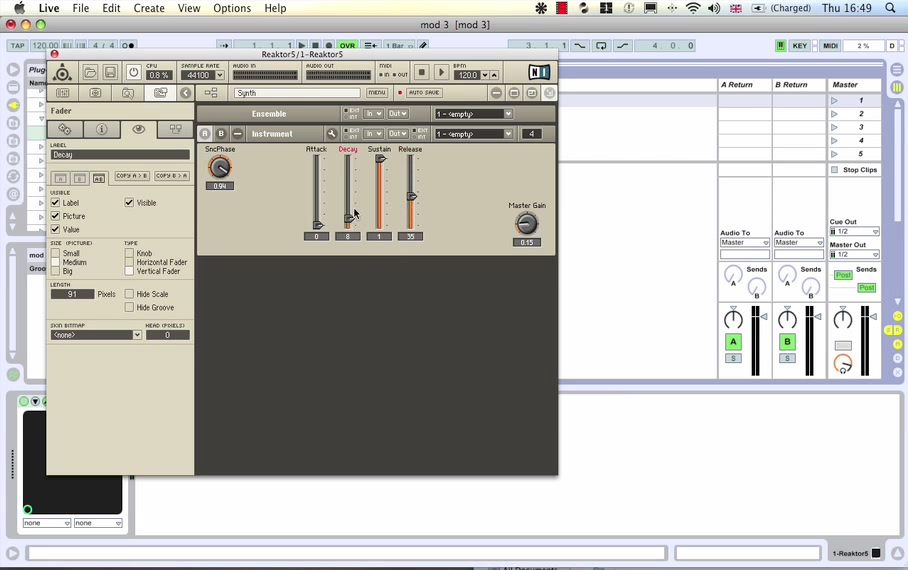Select the Small picture size option
This screenshot has width=908, height=570.
pos(56,253)
